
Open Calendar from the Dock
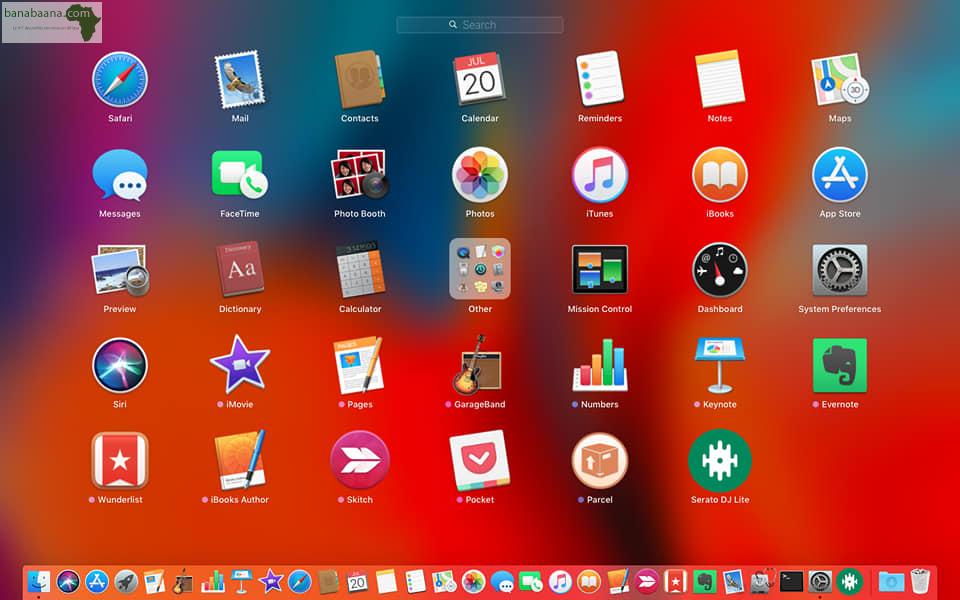pyautogui.click(x=357, y=581)
